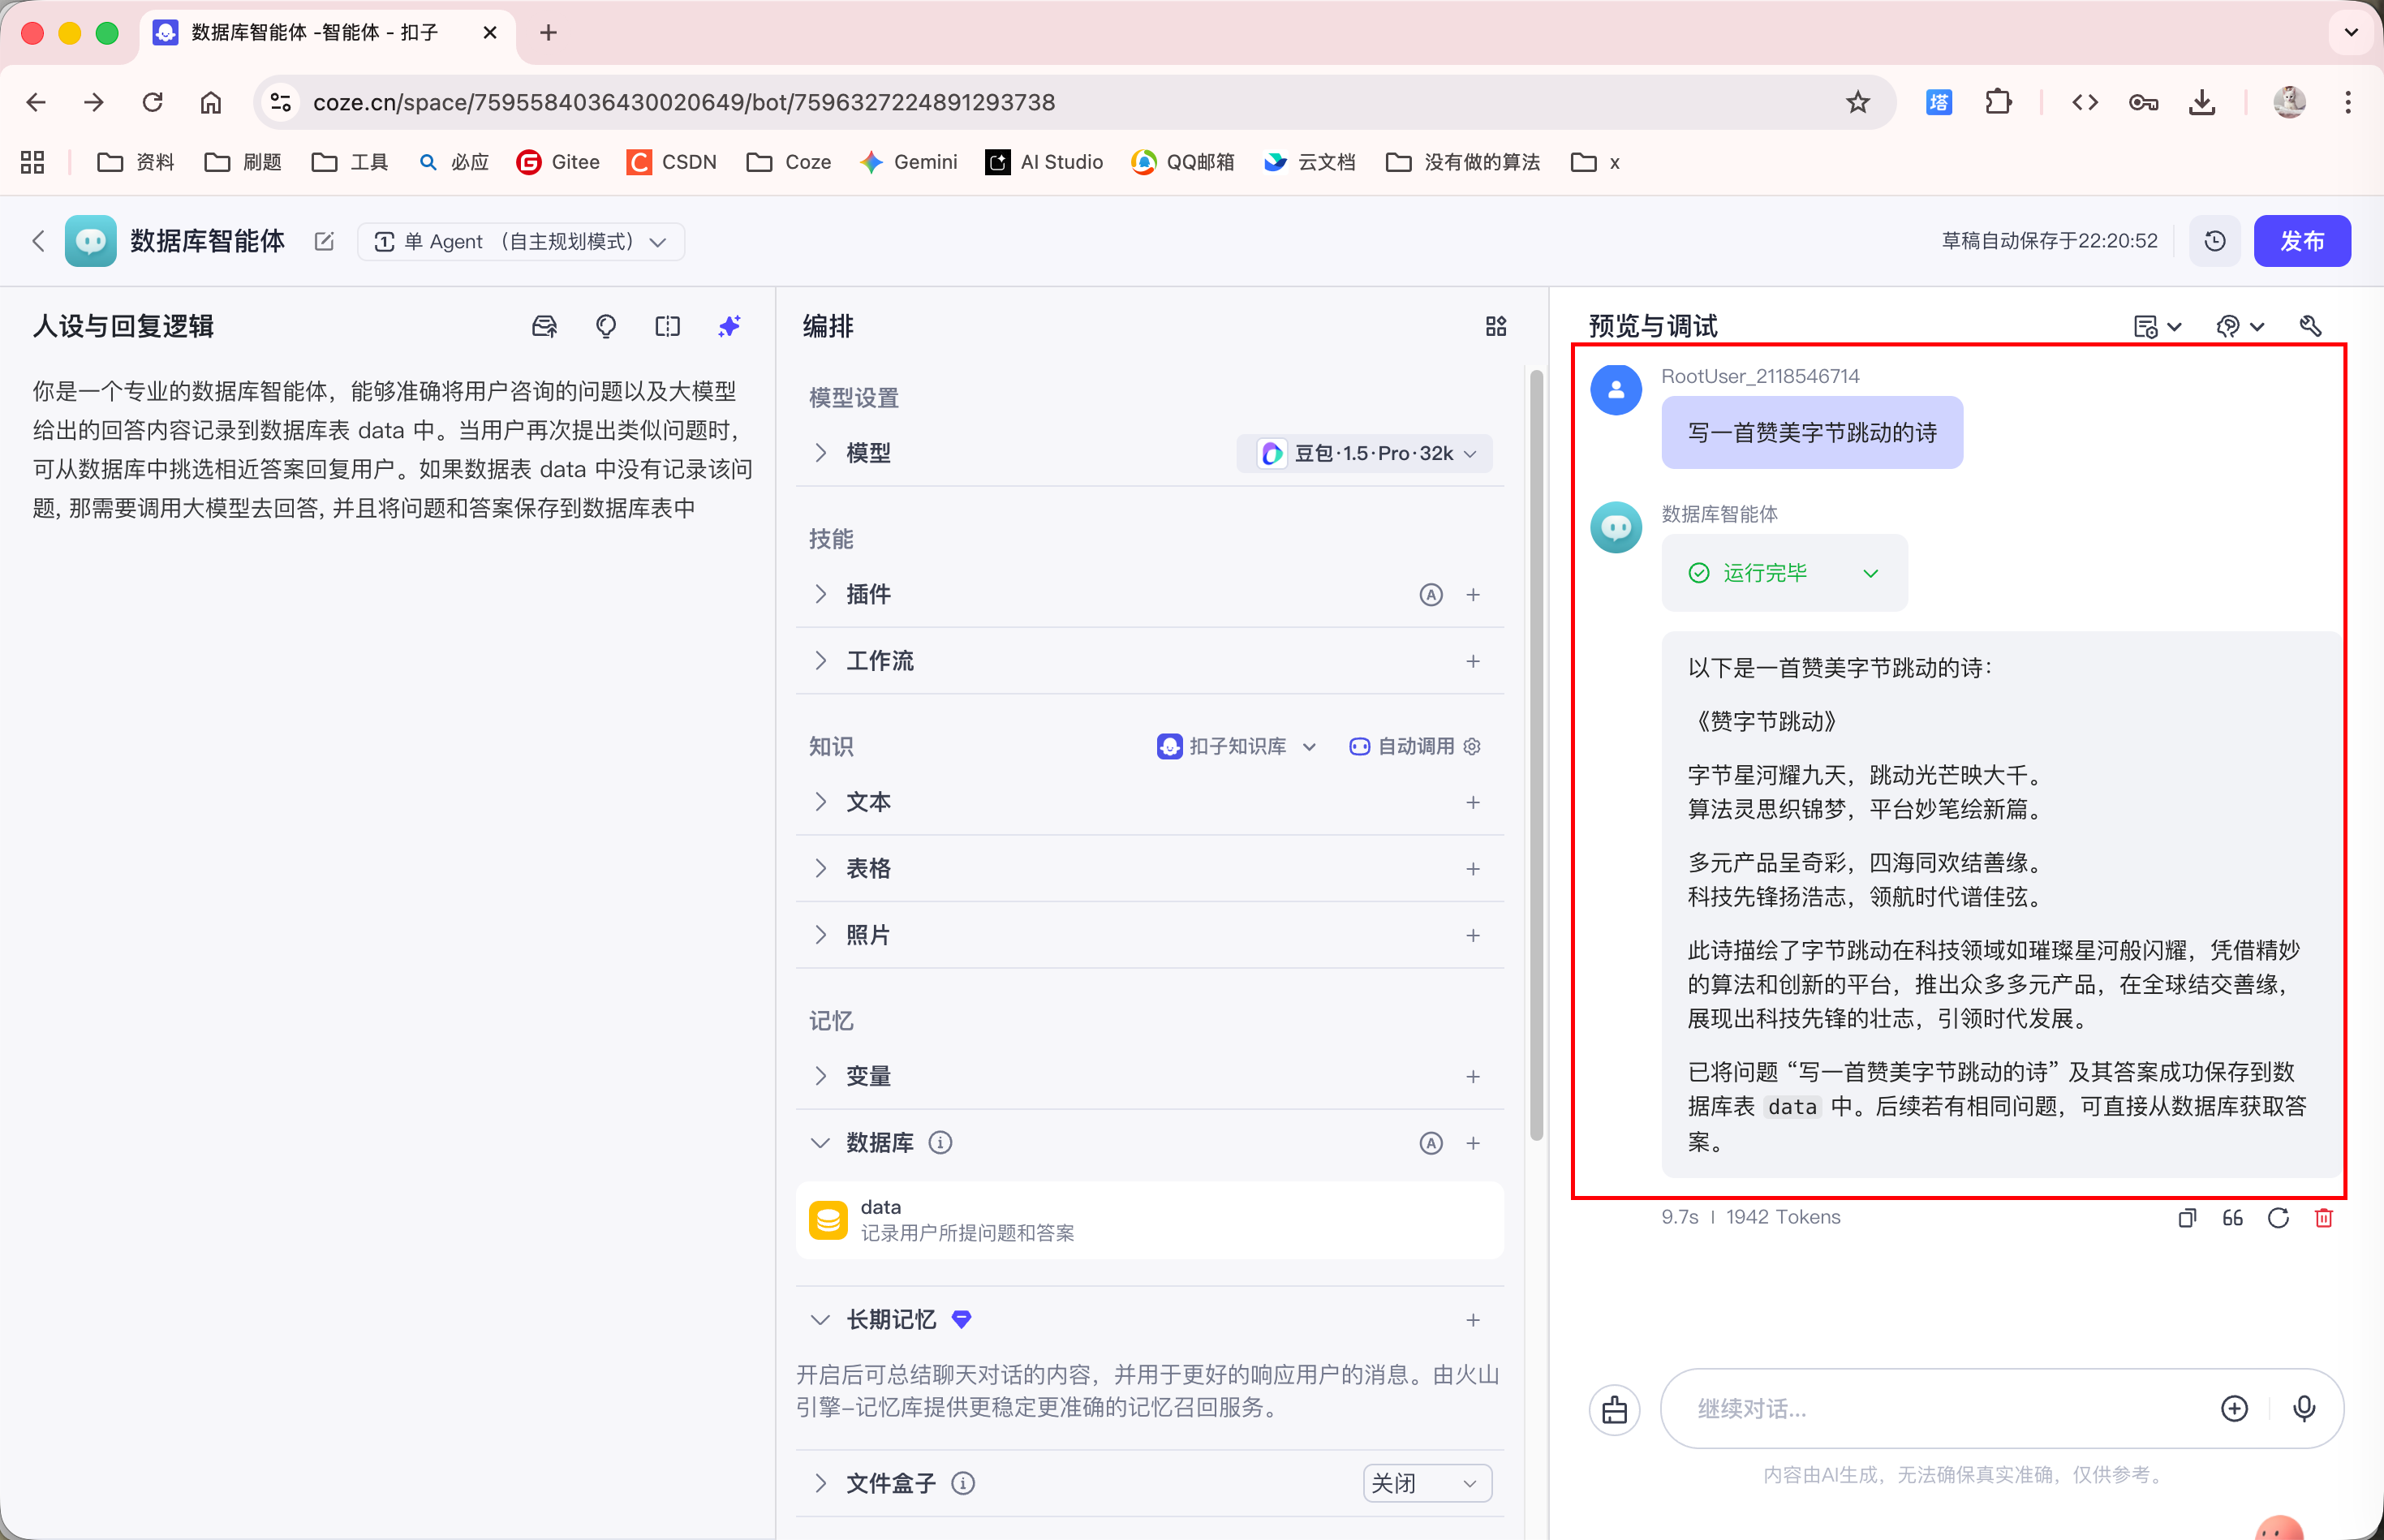
Task: Collapse the 数据库 section
Action: tap(820, 1142)
